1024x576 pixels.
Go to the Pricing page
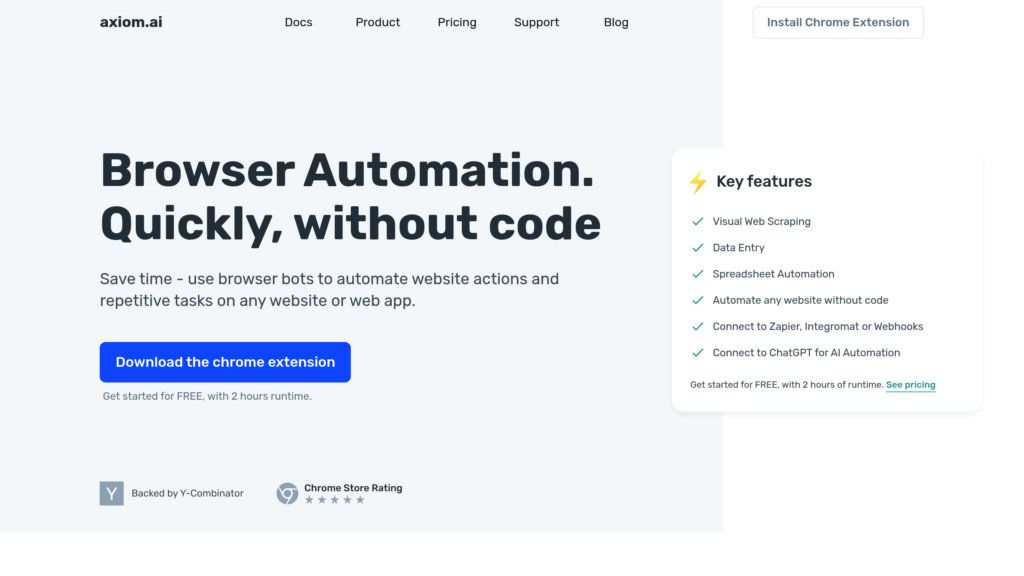pos(457,22)
